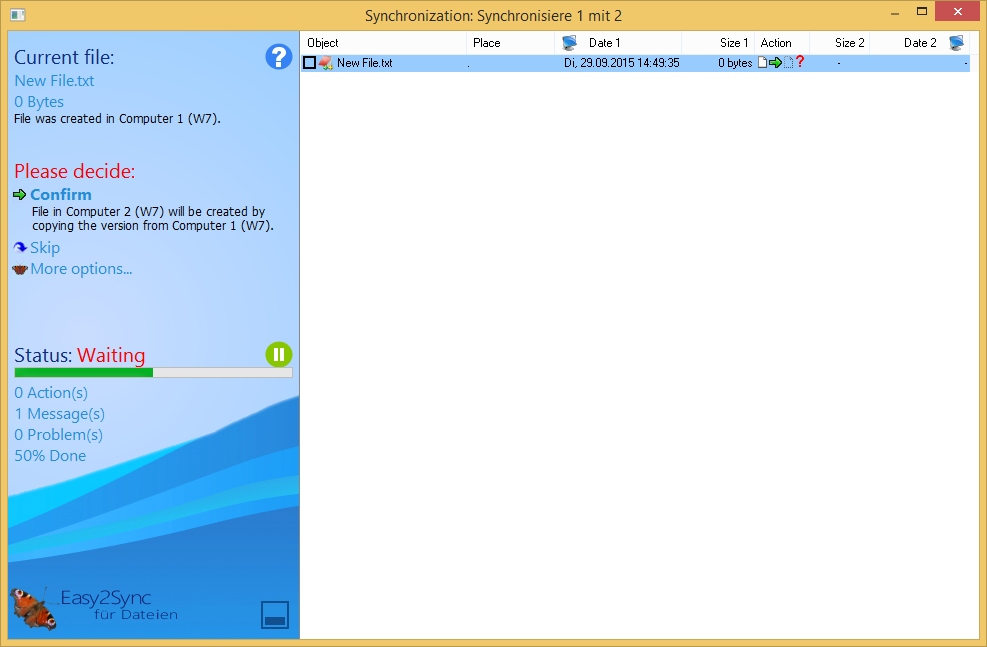
Task: Click the computer 1 icon in header
Action: click(569, 43)
